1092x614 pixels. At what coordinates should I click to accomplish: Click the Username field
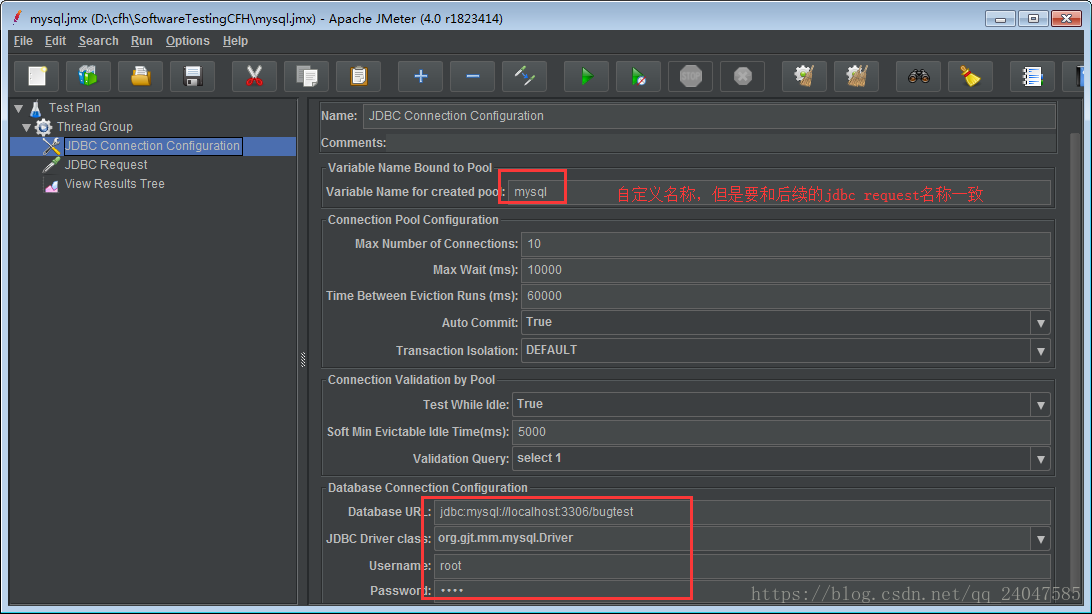pos(742,566)
